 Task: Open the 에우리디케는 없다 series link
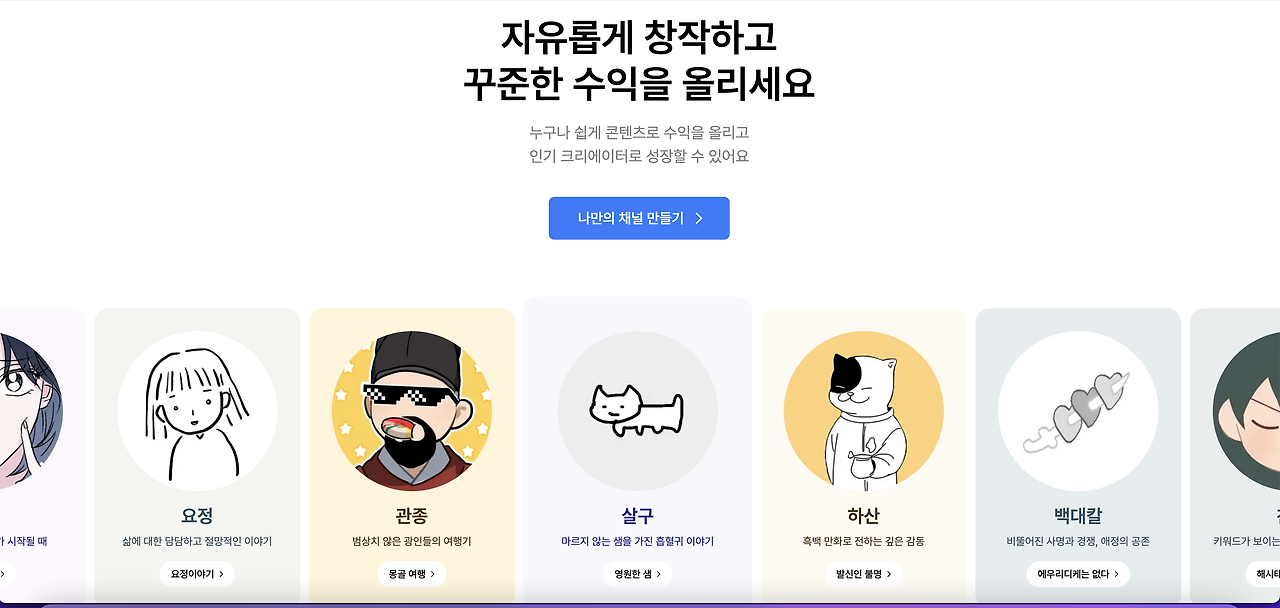1078,574
